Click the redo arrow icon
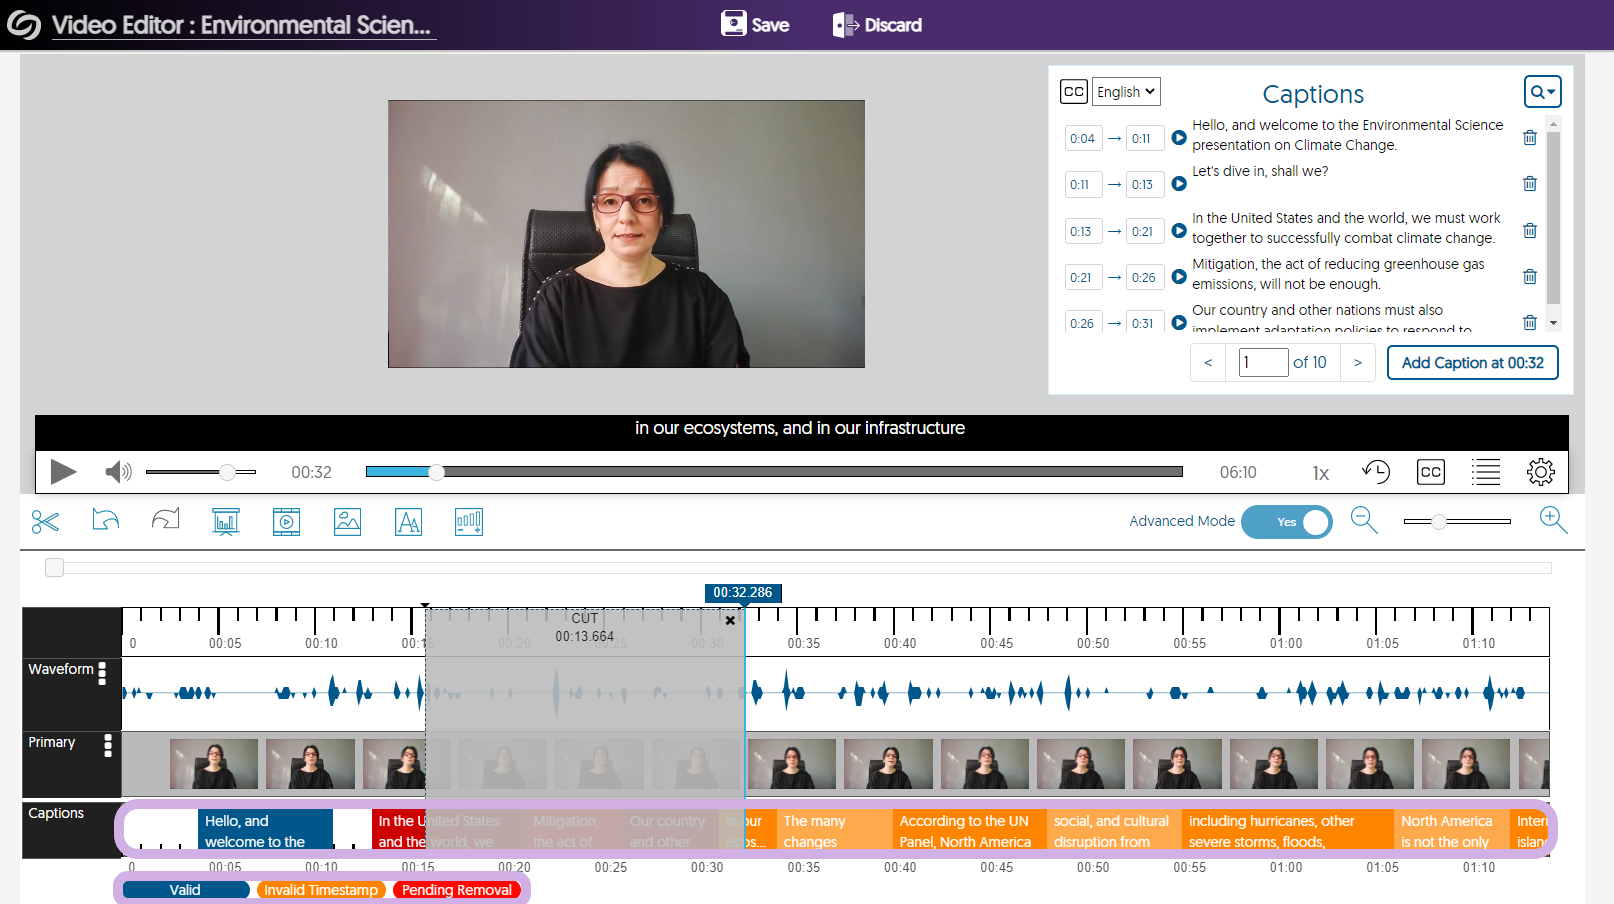The image size is (1614, 904). (165, 520)
